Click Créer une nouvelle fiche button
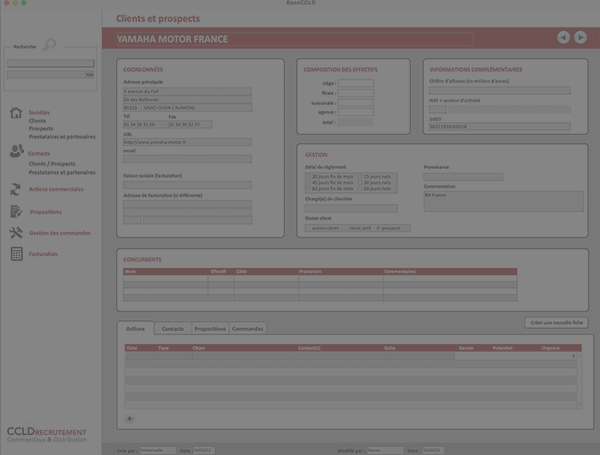 pos(556,323)
